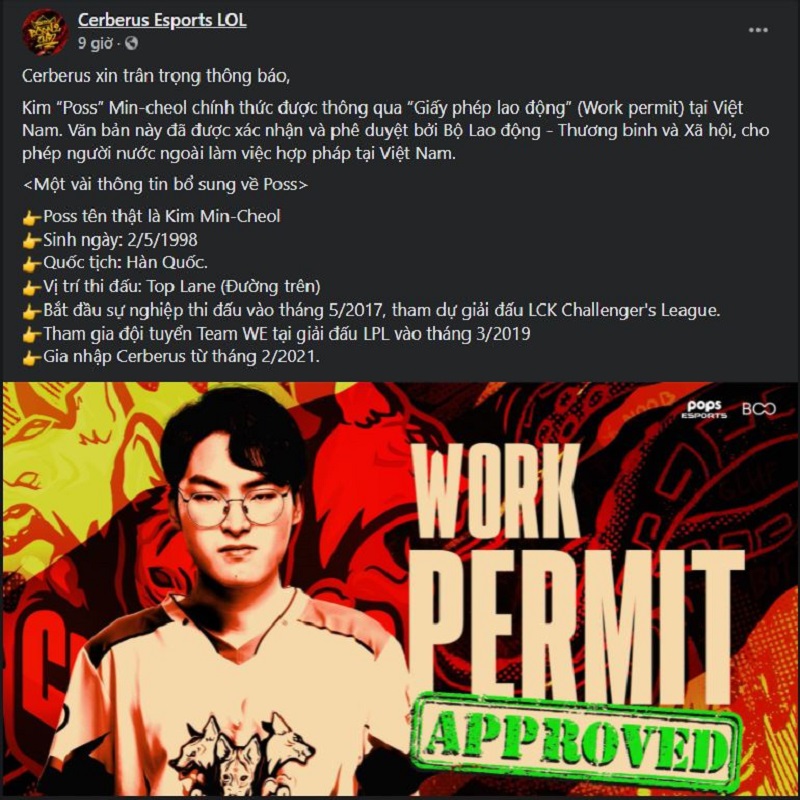The image size is (800, 800).
Task: Click pointing-hand emoji beside 'Sinh ngày'
Action: point(32,241)
